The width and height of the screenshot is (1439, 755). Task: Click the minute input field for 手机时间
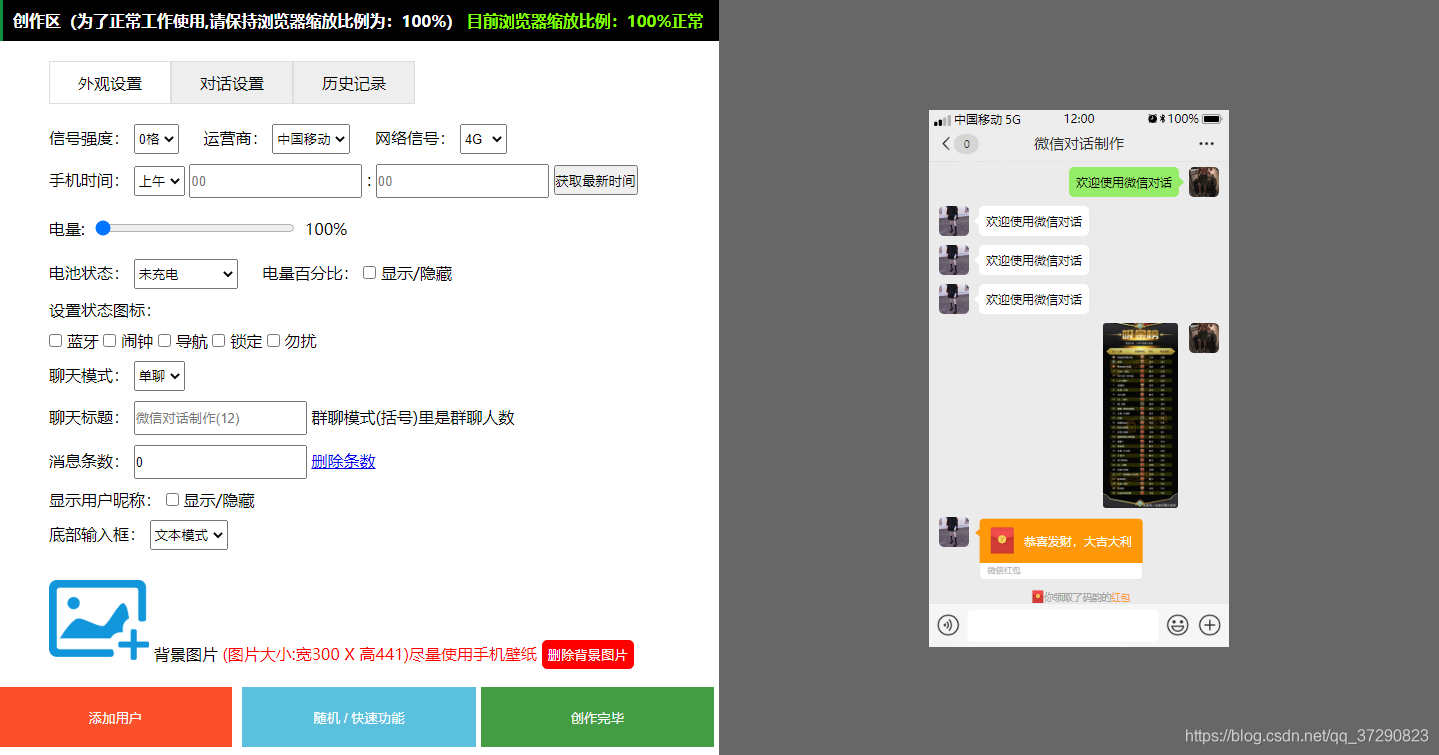pyautogui.click(x=462, y=181)
